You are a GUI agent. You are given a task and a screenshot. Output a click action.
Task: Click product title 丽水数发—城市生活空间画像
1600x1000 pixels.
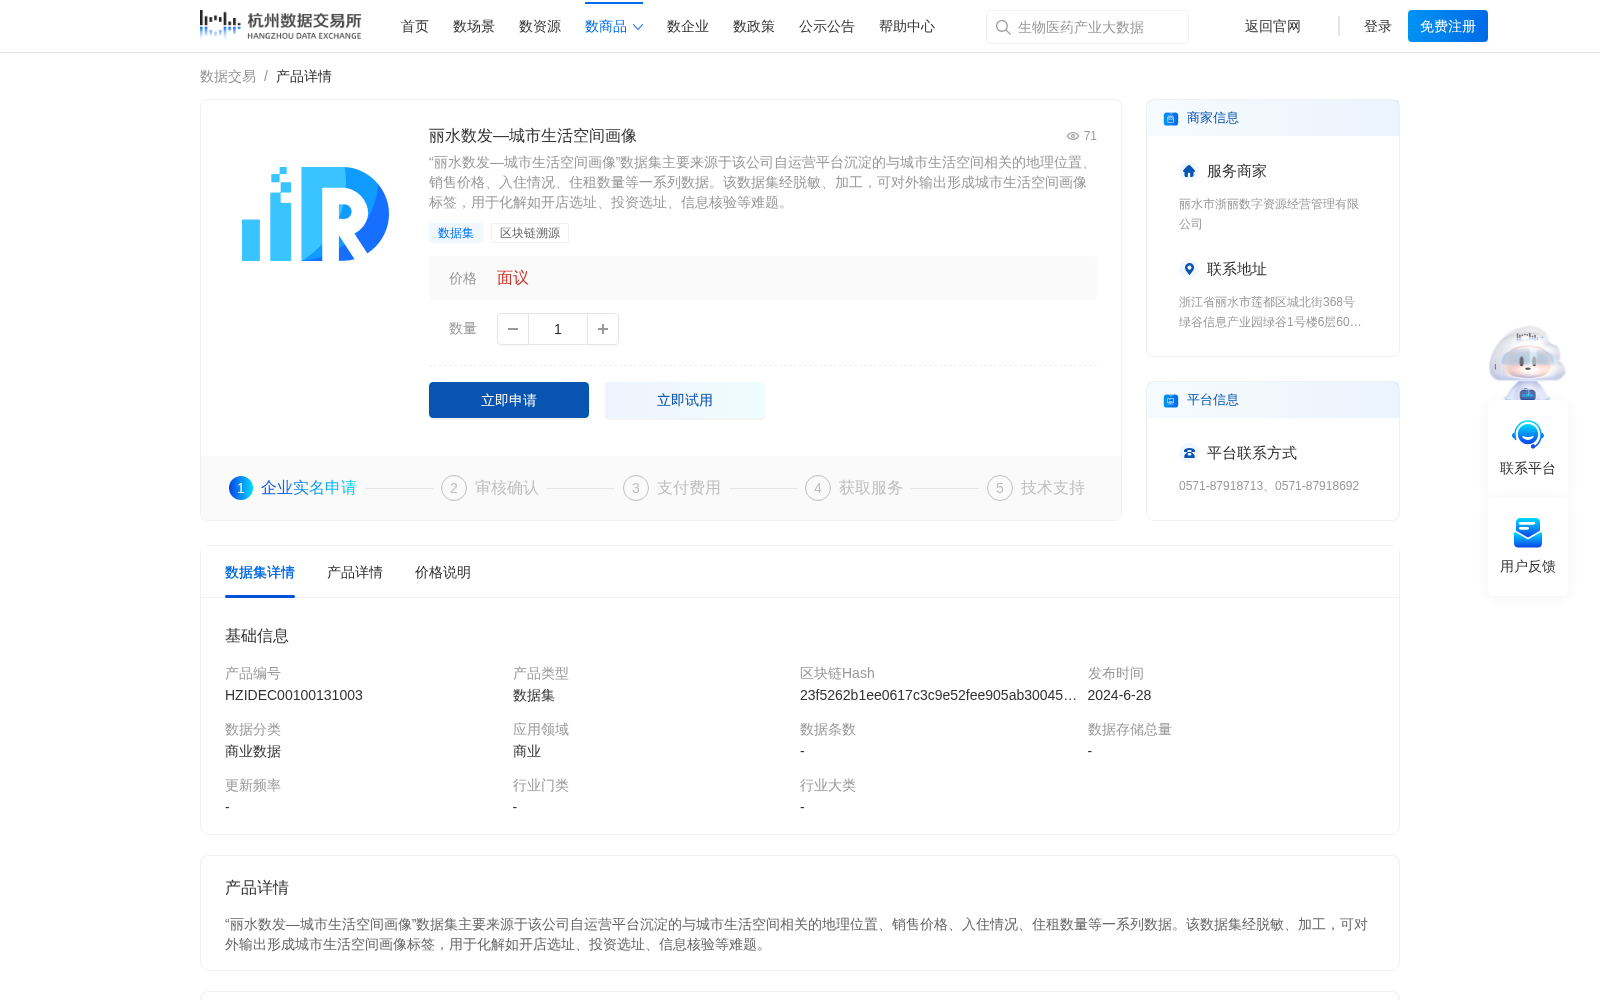[533, 136]
